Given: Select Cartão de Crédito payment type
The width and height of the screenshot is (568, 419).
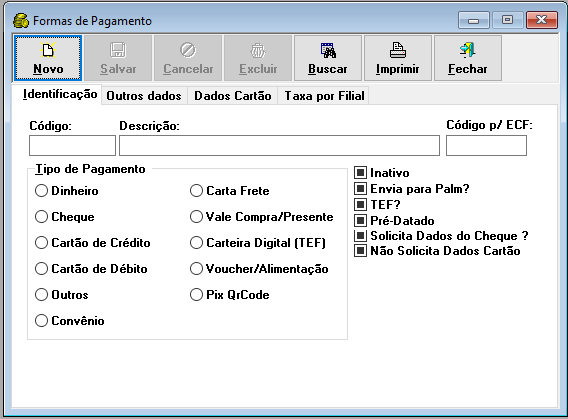Looking at the screenshot, I should (41, 243).
